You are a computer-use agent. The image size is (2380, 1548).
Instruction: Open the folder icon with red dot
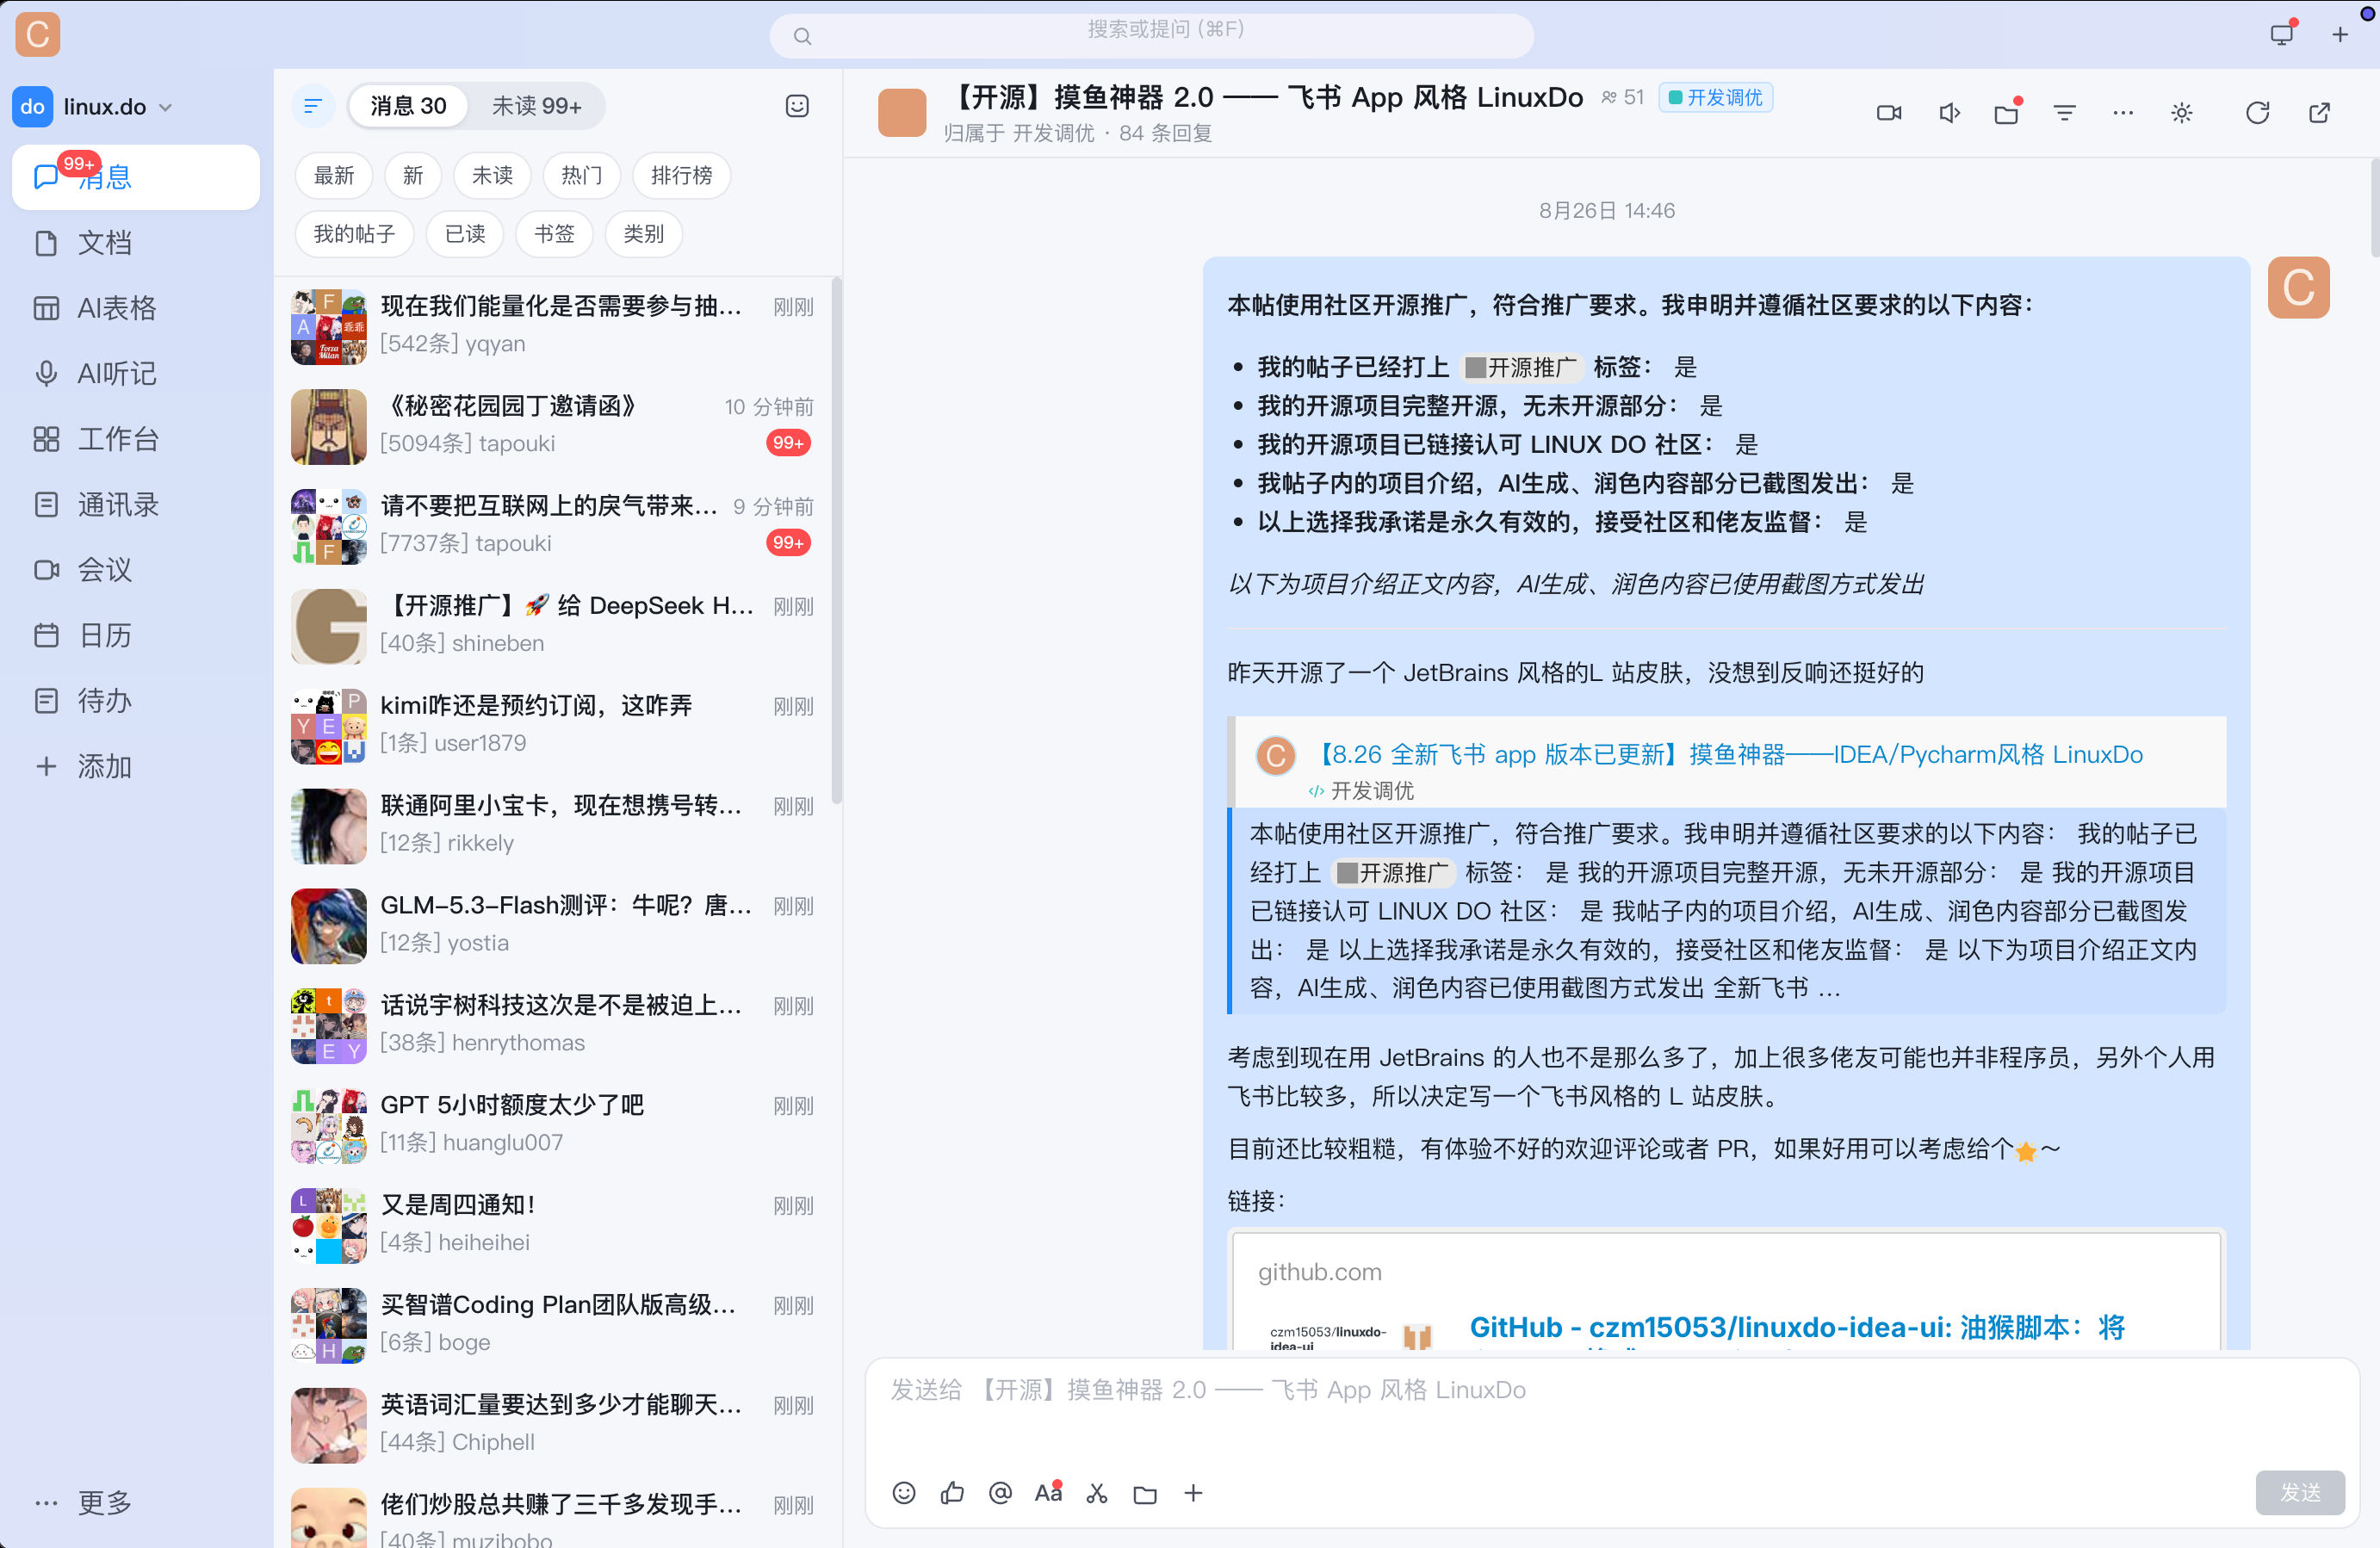[x=2006, y=113]
